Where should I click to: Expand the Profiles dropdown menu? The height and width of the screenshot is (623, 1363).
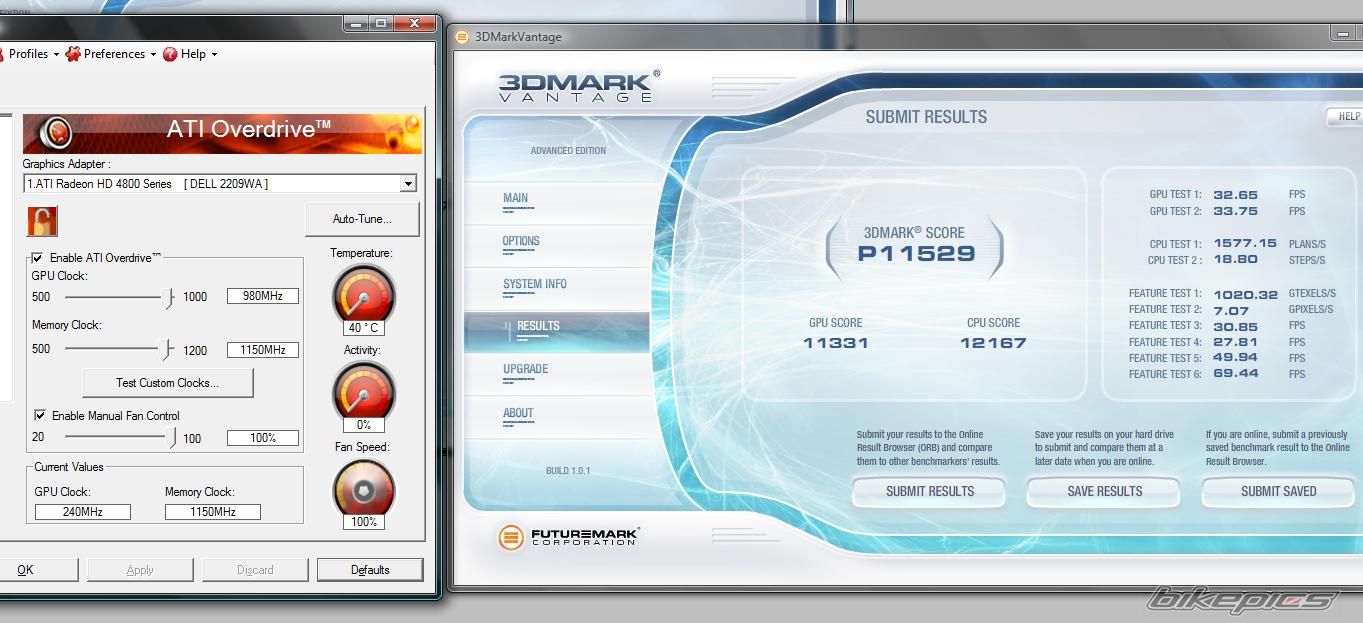tap(56, 54)
